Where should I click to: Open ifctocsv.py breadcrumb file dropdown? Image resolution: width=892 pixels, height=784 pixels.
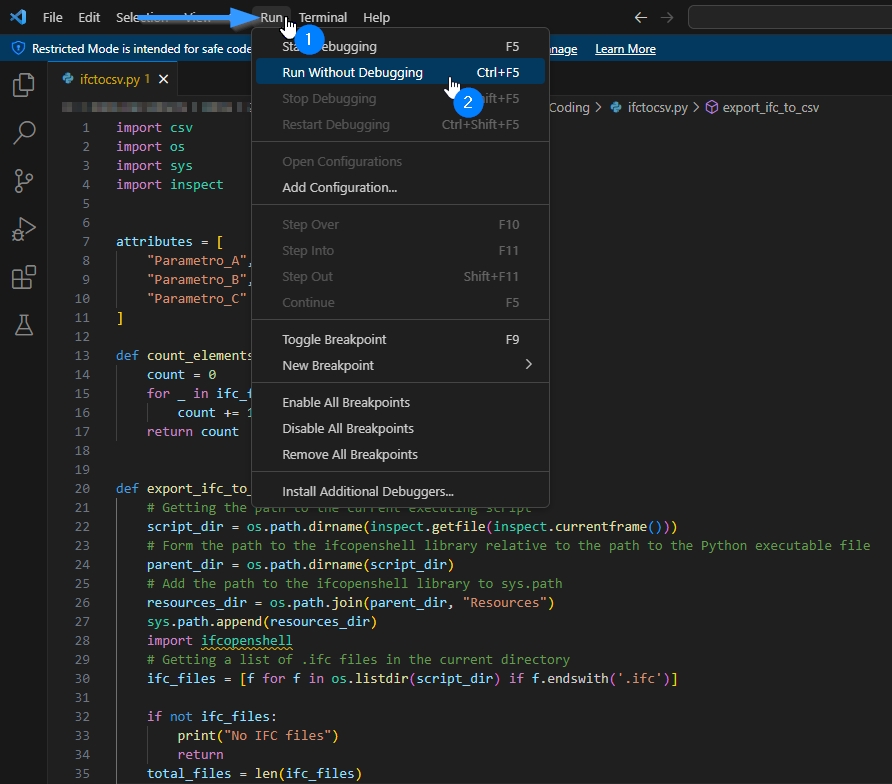(x=656, y=107)
